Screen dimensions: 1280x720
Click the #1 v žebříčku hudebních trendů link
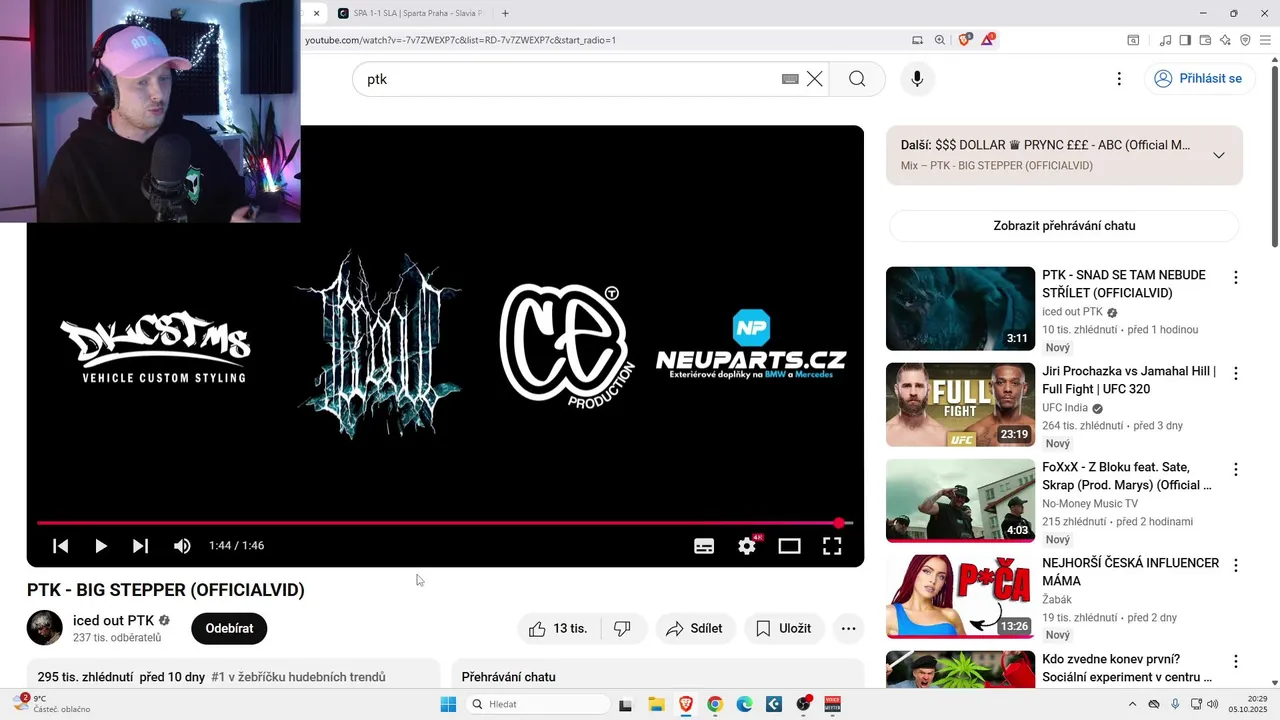click(298, 677)
